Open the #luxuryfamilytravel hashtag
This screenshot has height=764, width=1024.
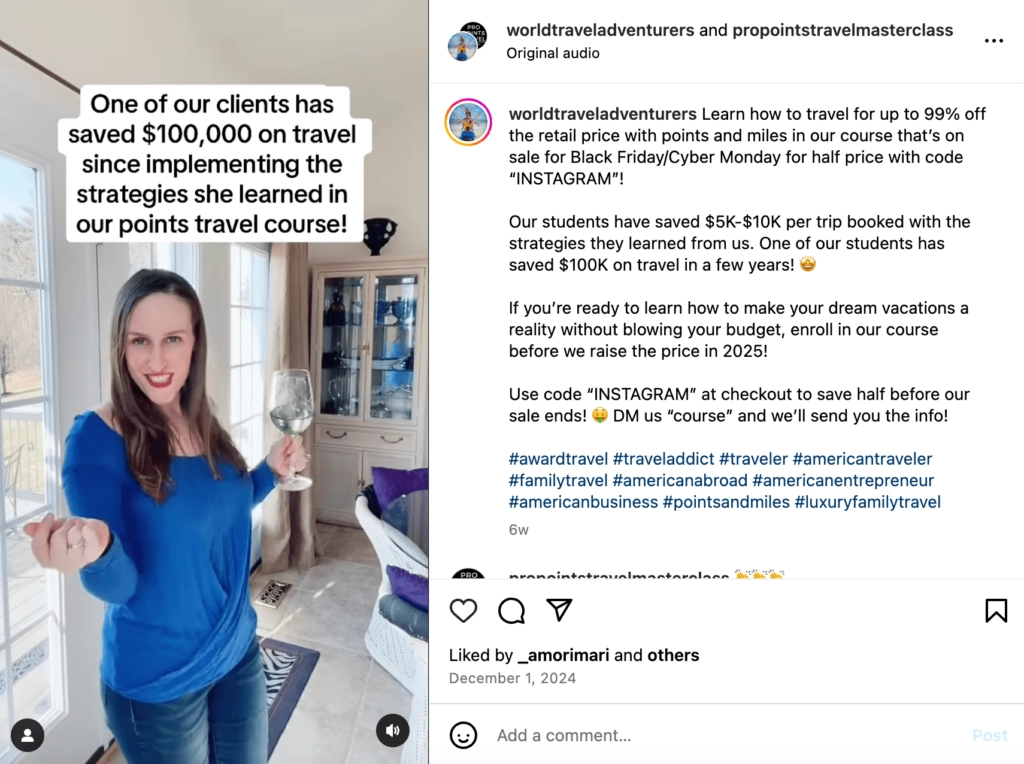tap(868, 502)
